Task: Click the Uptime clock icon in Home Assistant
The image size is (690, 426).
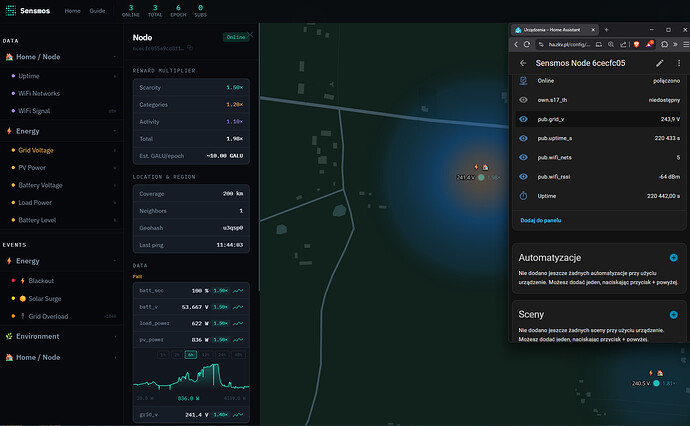Action: (523, 196)
